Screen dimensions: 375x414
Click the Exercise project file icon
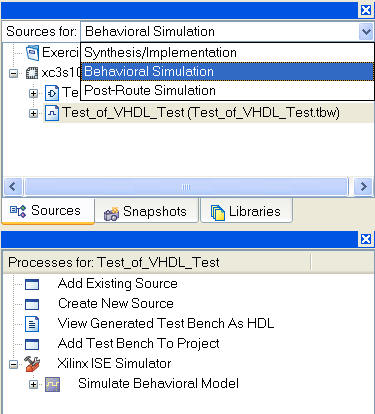(x=32, y=53)
